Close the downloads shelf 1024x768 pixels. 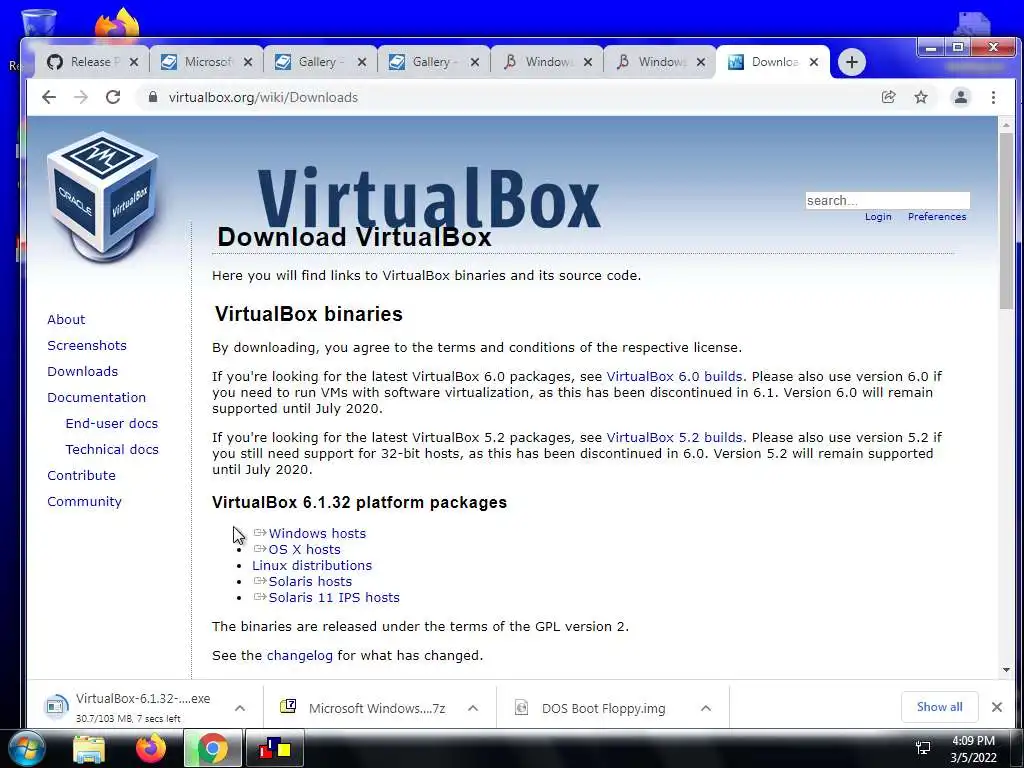tap(997, 707)
